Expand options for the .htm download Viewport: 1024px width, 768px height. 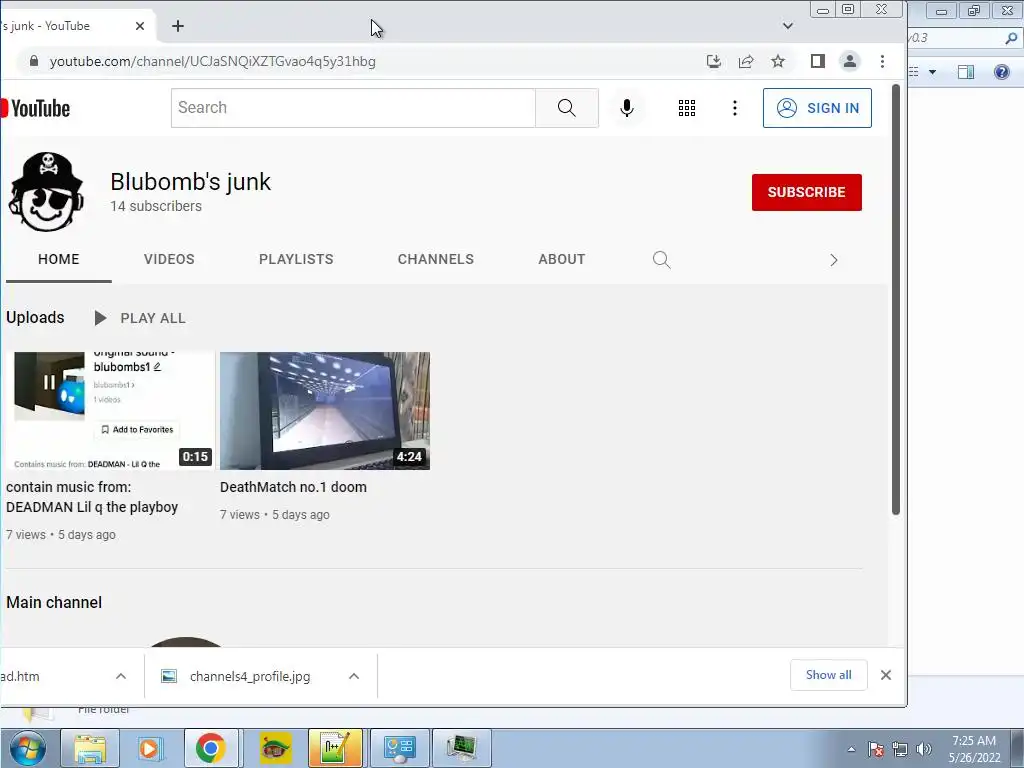[x=121, y=677]
